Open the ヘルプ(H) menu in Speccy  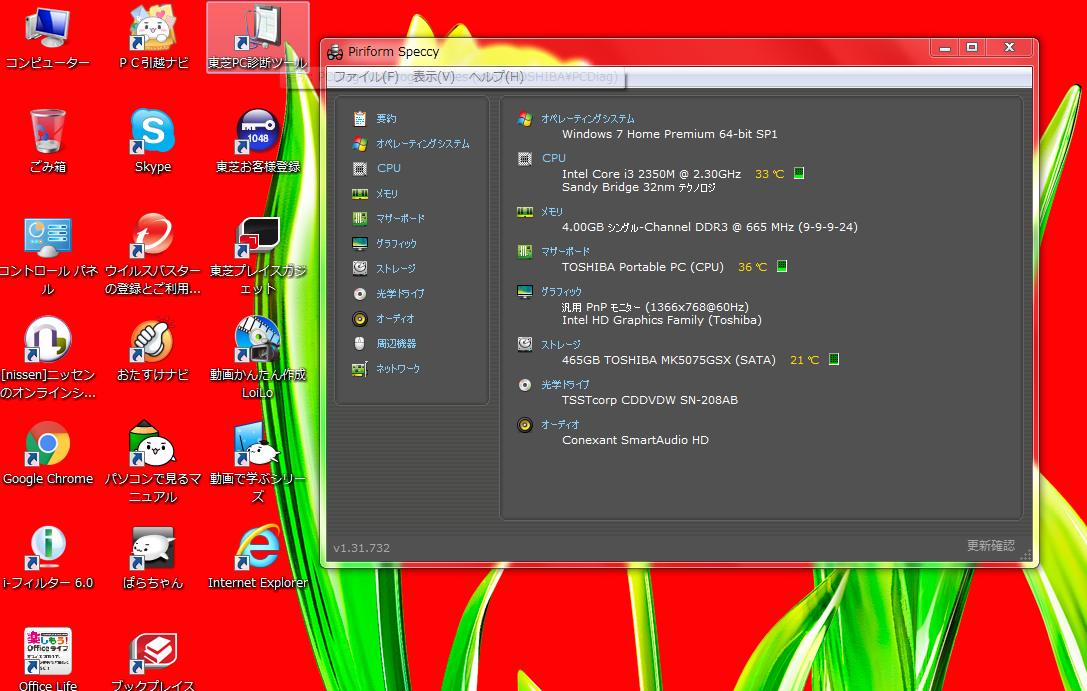point(497,76)
